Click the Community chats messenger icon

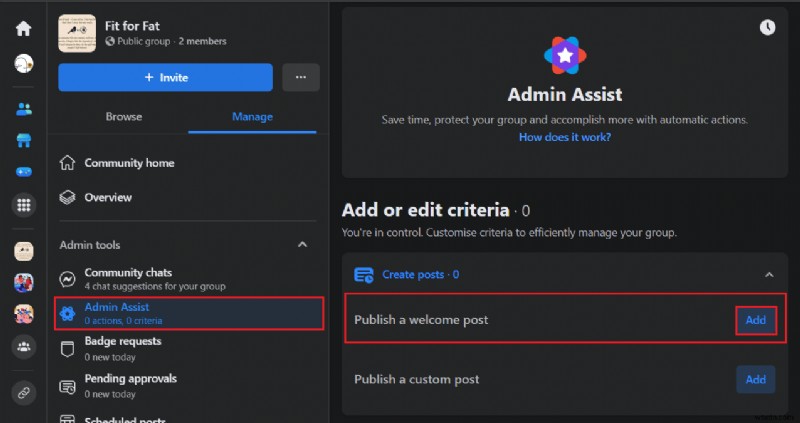pos(67,279)
